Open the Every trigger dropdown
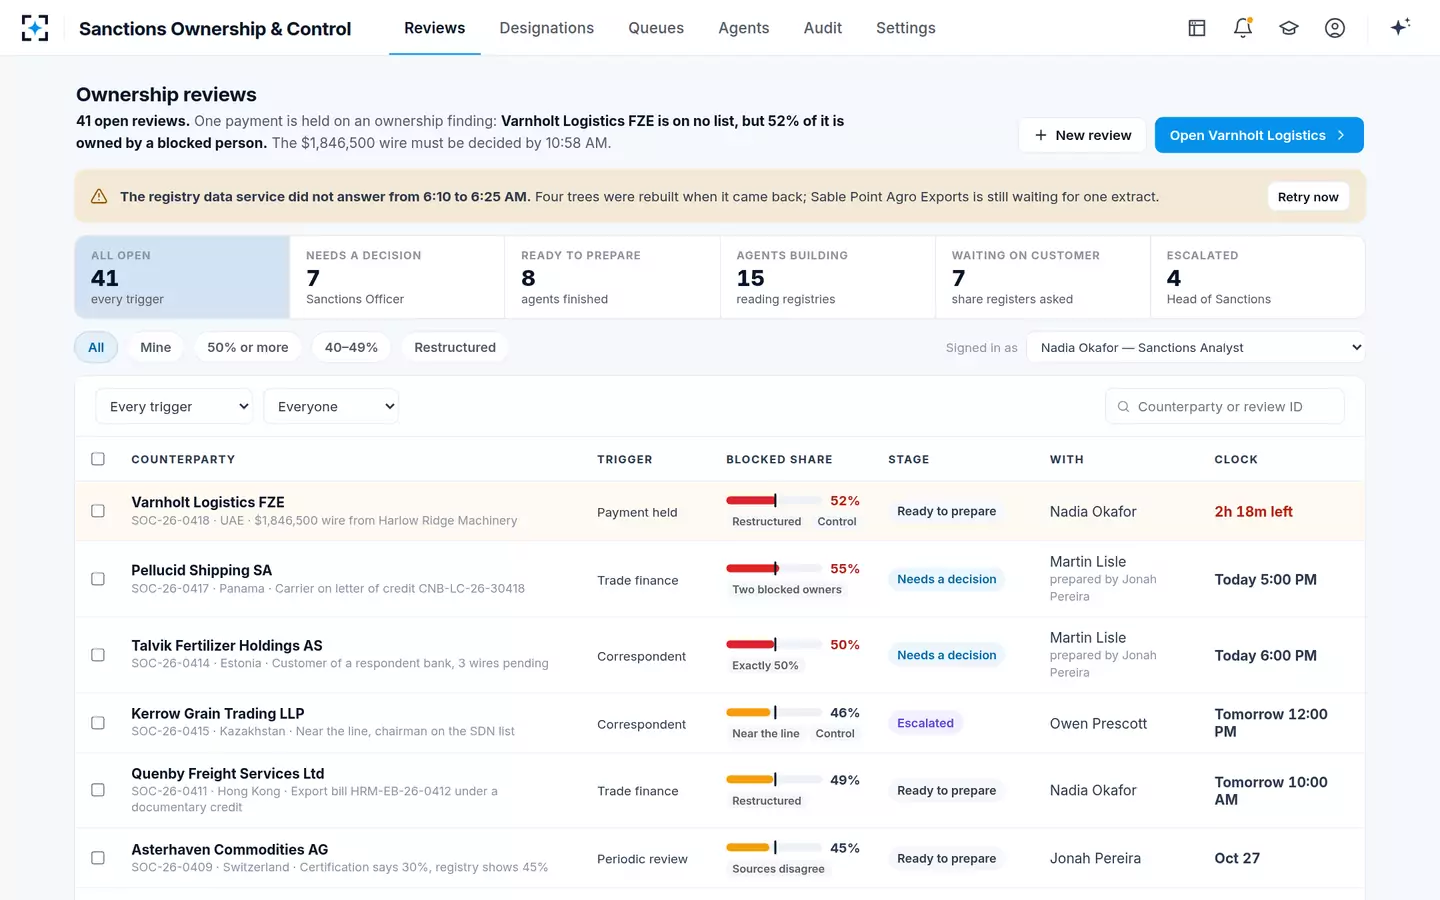This screenshot has width=1440, height=900. 174,407
